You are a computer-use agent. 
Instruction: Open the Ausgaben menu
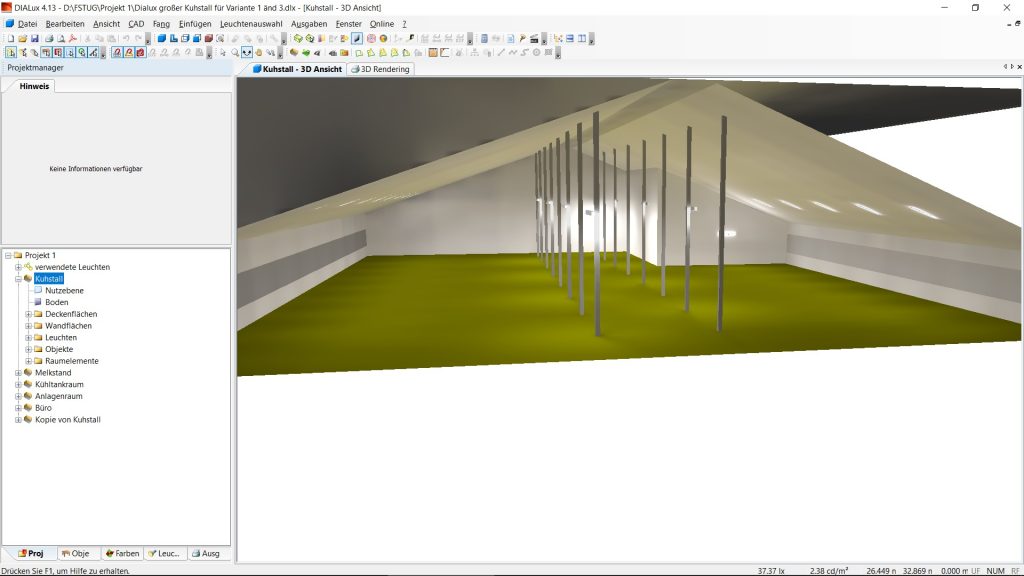click(x=309, y=24)
